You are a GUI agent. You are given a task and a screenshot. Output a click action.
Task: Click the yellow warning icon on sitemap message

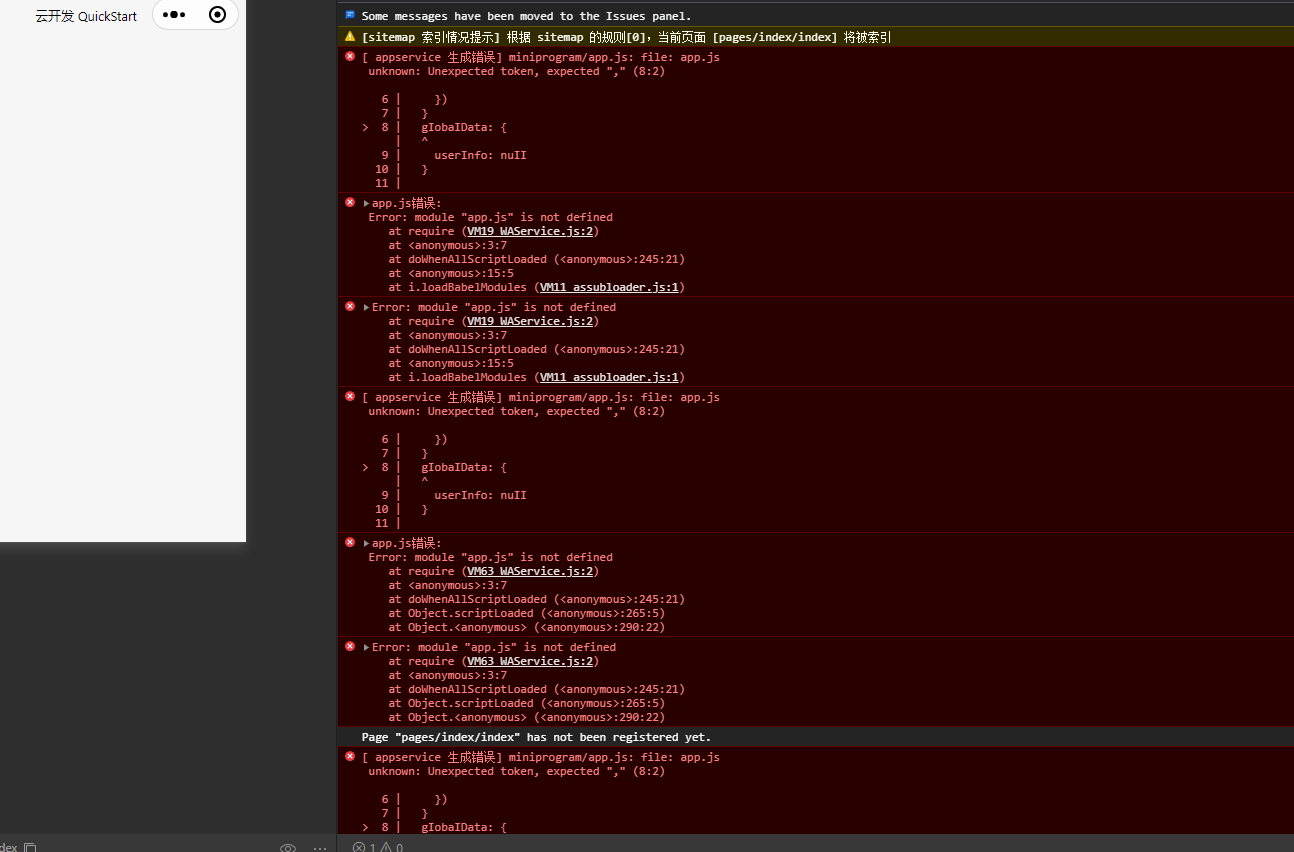coord(350,36)
